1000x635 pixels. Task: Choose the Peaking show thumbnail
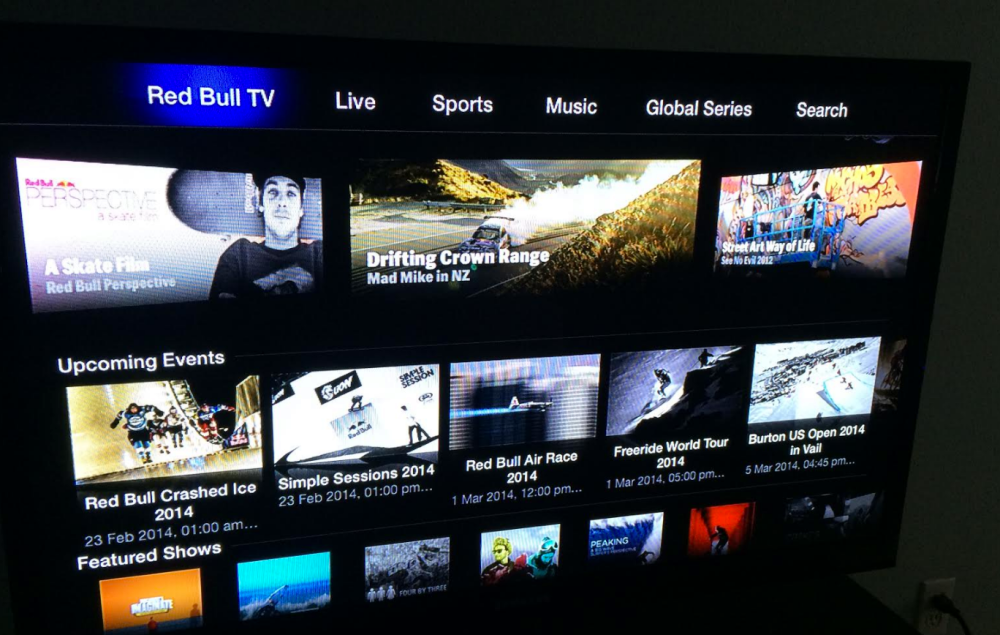[625, 540]
